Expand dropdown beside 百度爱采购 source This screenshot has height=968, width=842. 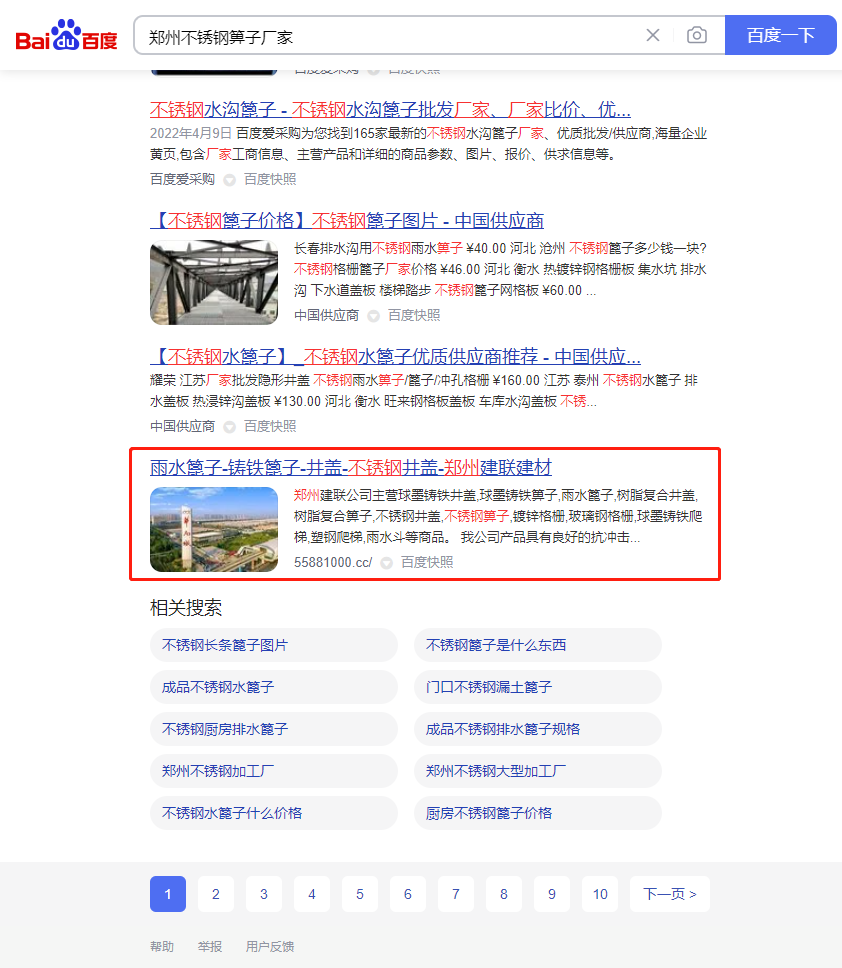click(229, 180)
